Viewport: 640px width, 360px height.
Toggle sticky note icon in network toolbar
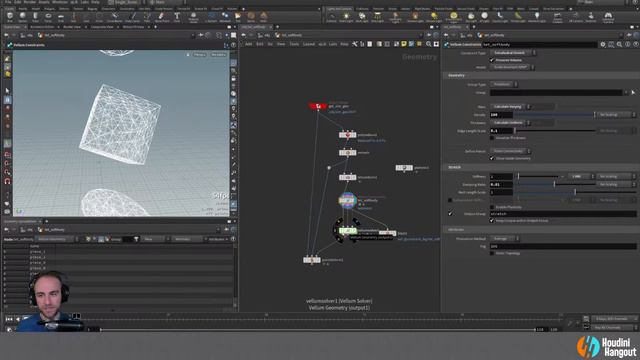[404, 44]
